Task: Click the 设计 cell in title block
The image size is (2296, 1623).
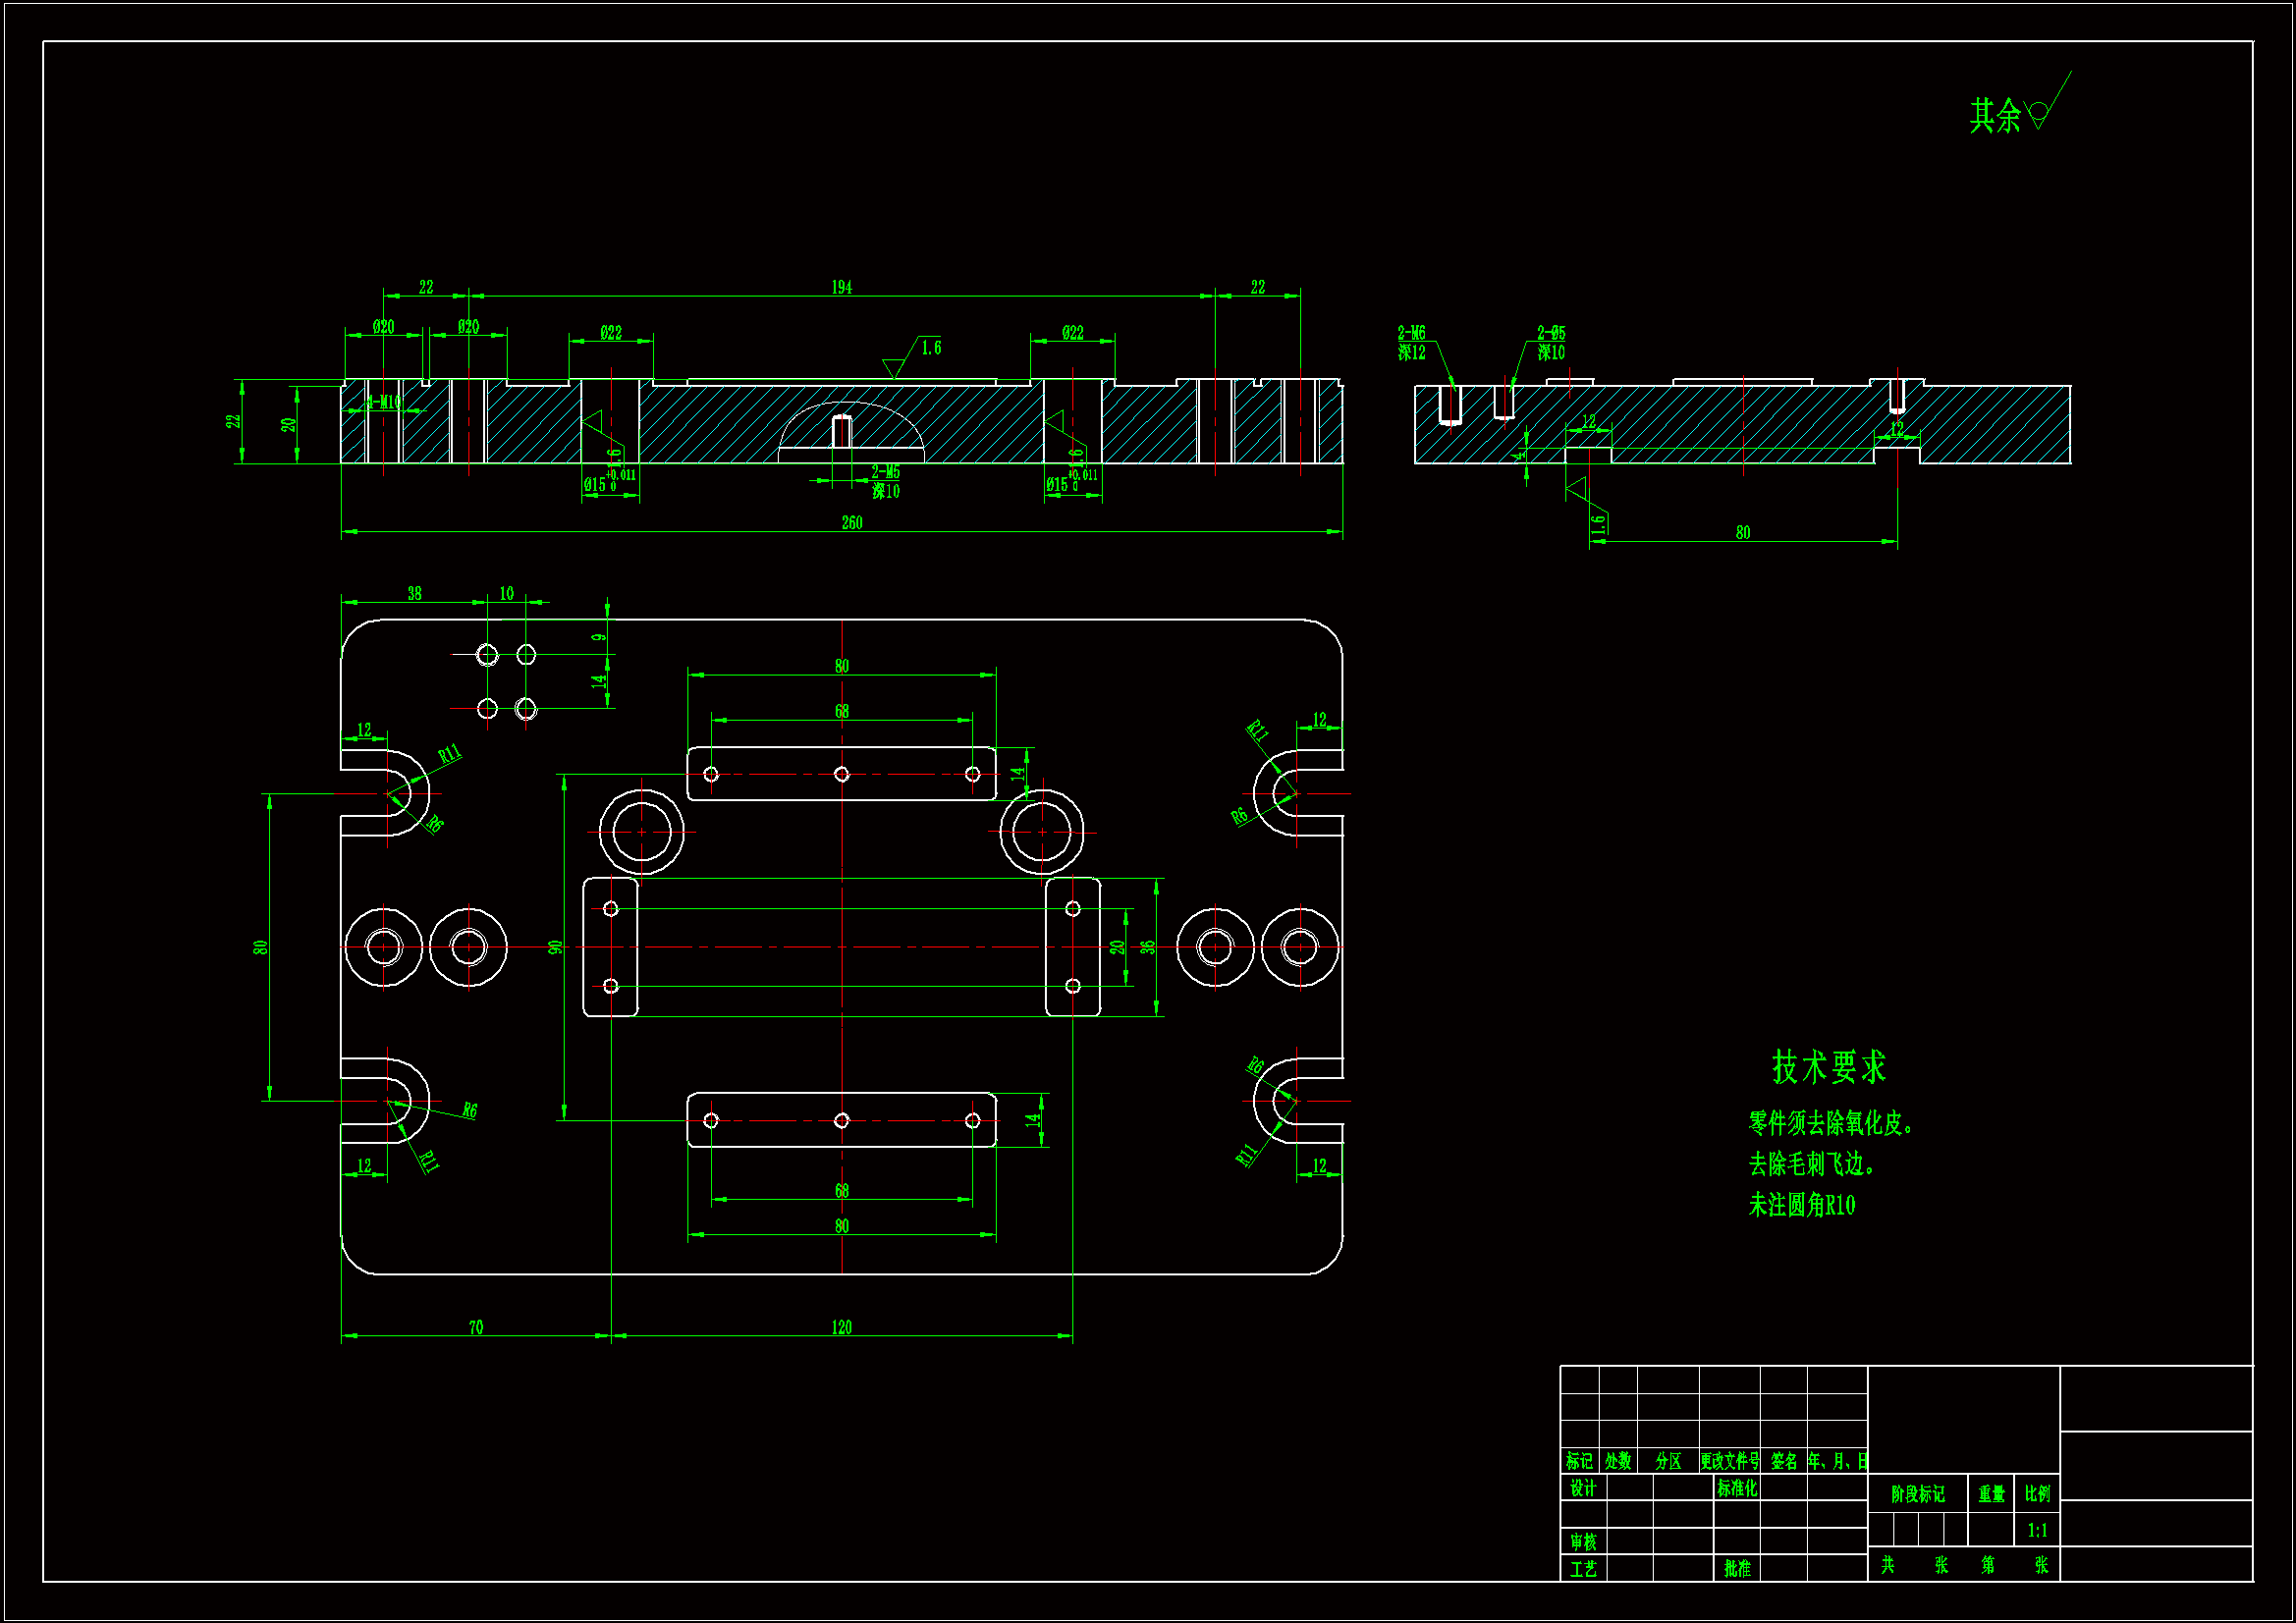Action: pos(1583,1488)
